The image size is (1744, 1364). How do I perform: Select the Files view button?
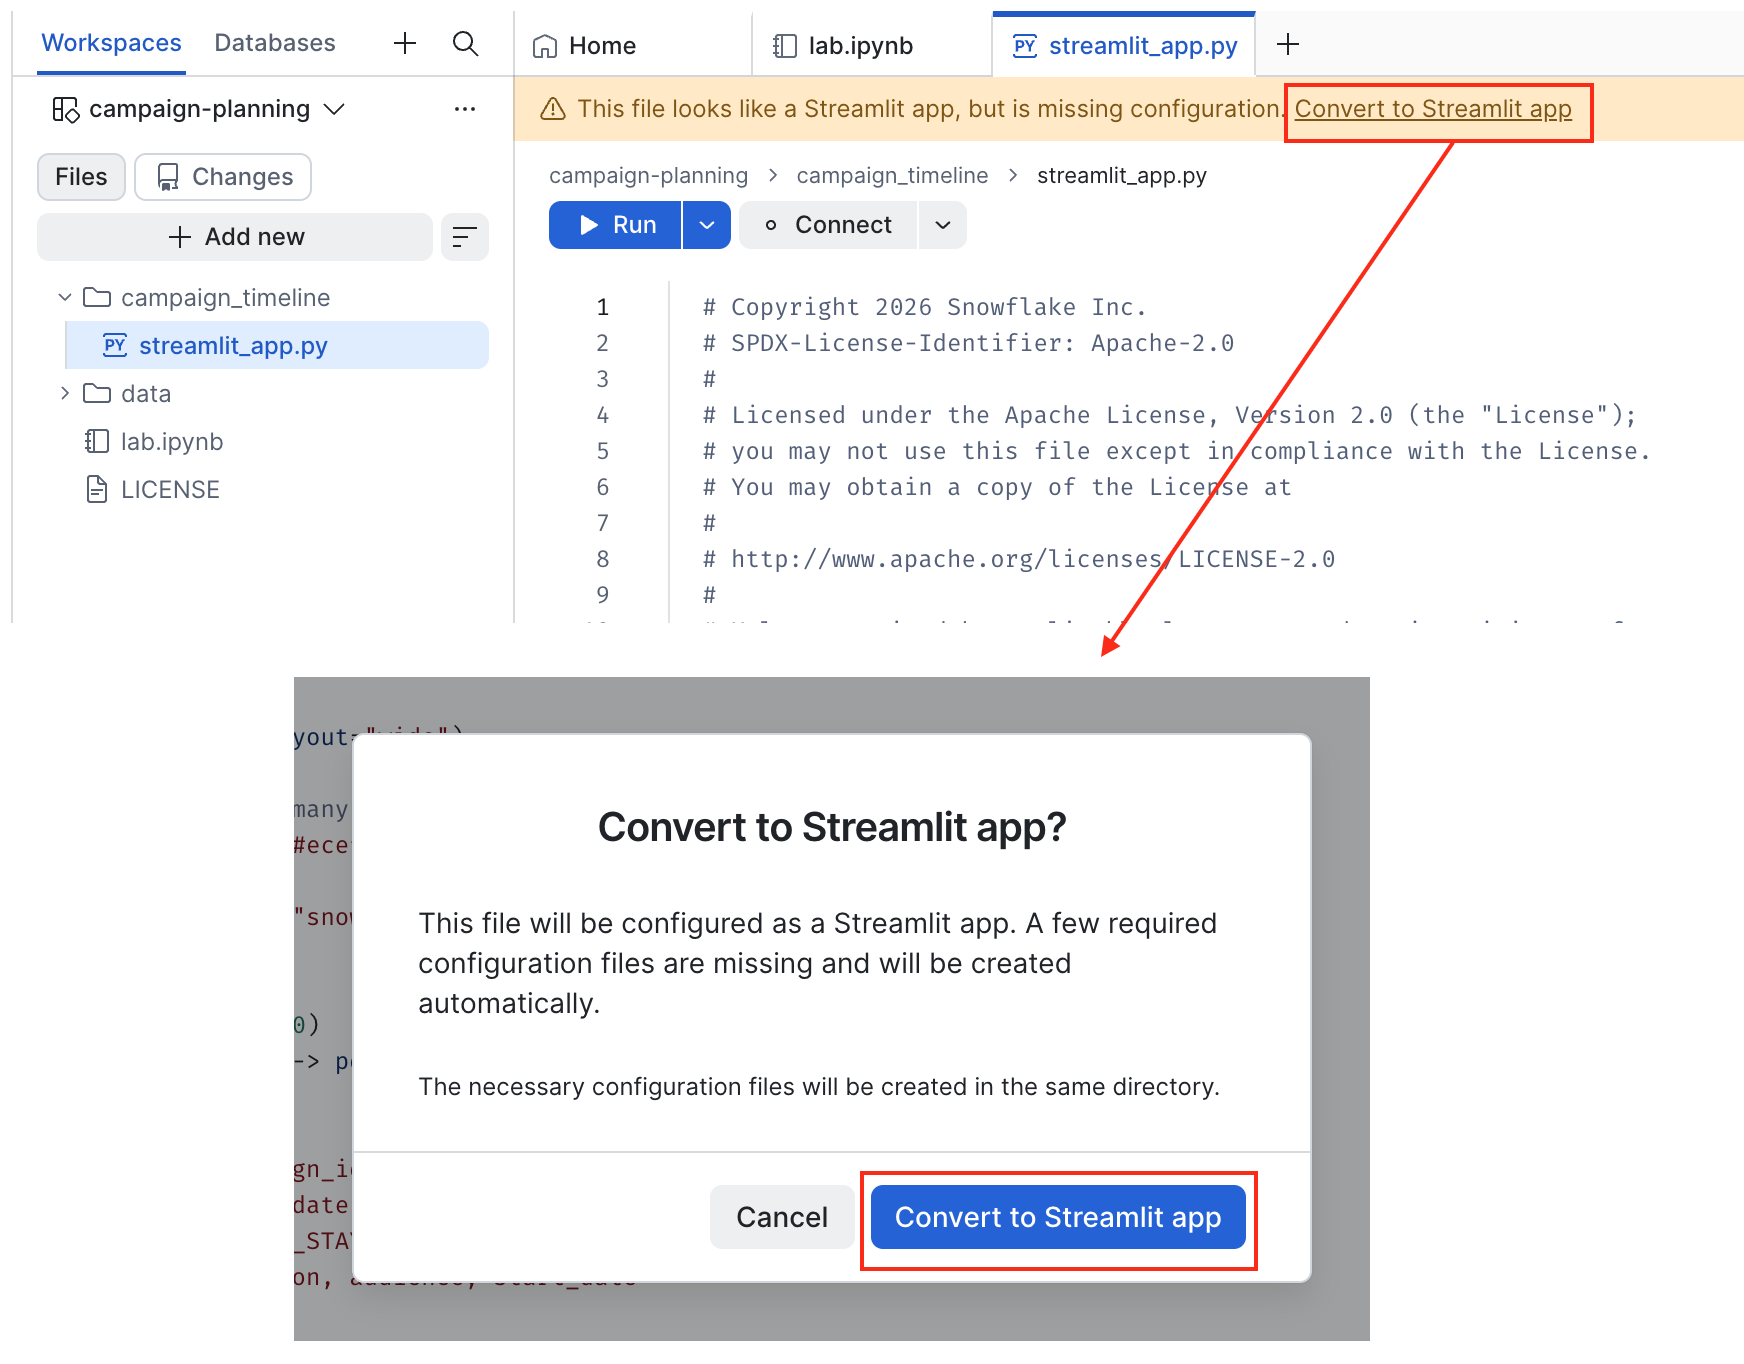pos(81,177)
